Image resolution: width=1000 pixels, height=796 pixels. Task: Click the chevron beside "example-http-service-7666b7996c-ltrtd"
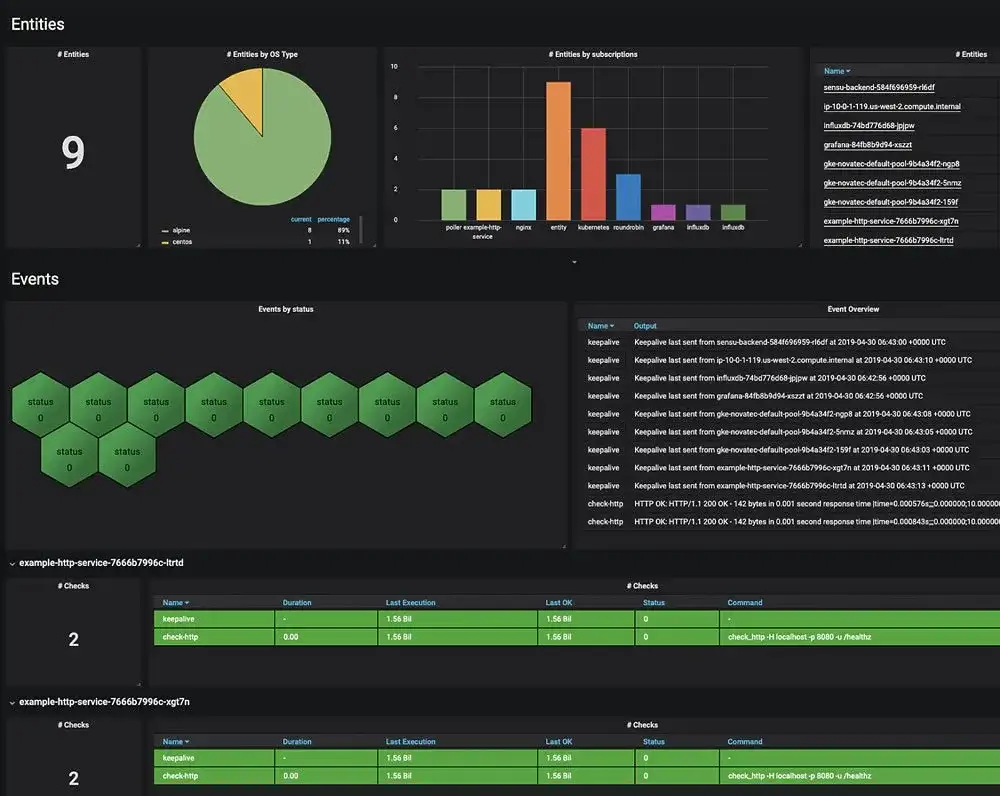point(12,562)
